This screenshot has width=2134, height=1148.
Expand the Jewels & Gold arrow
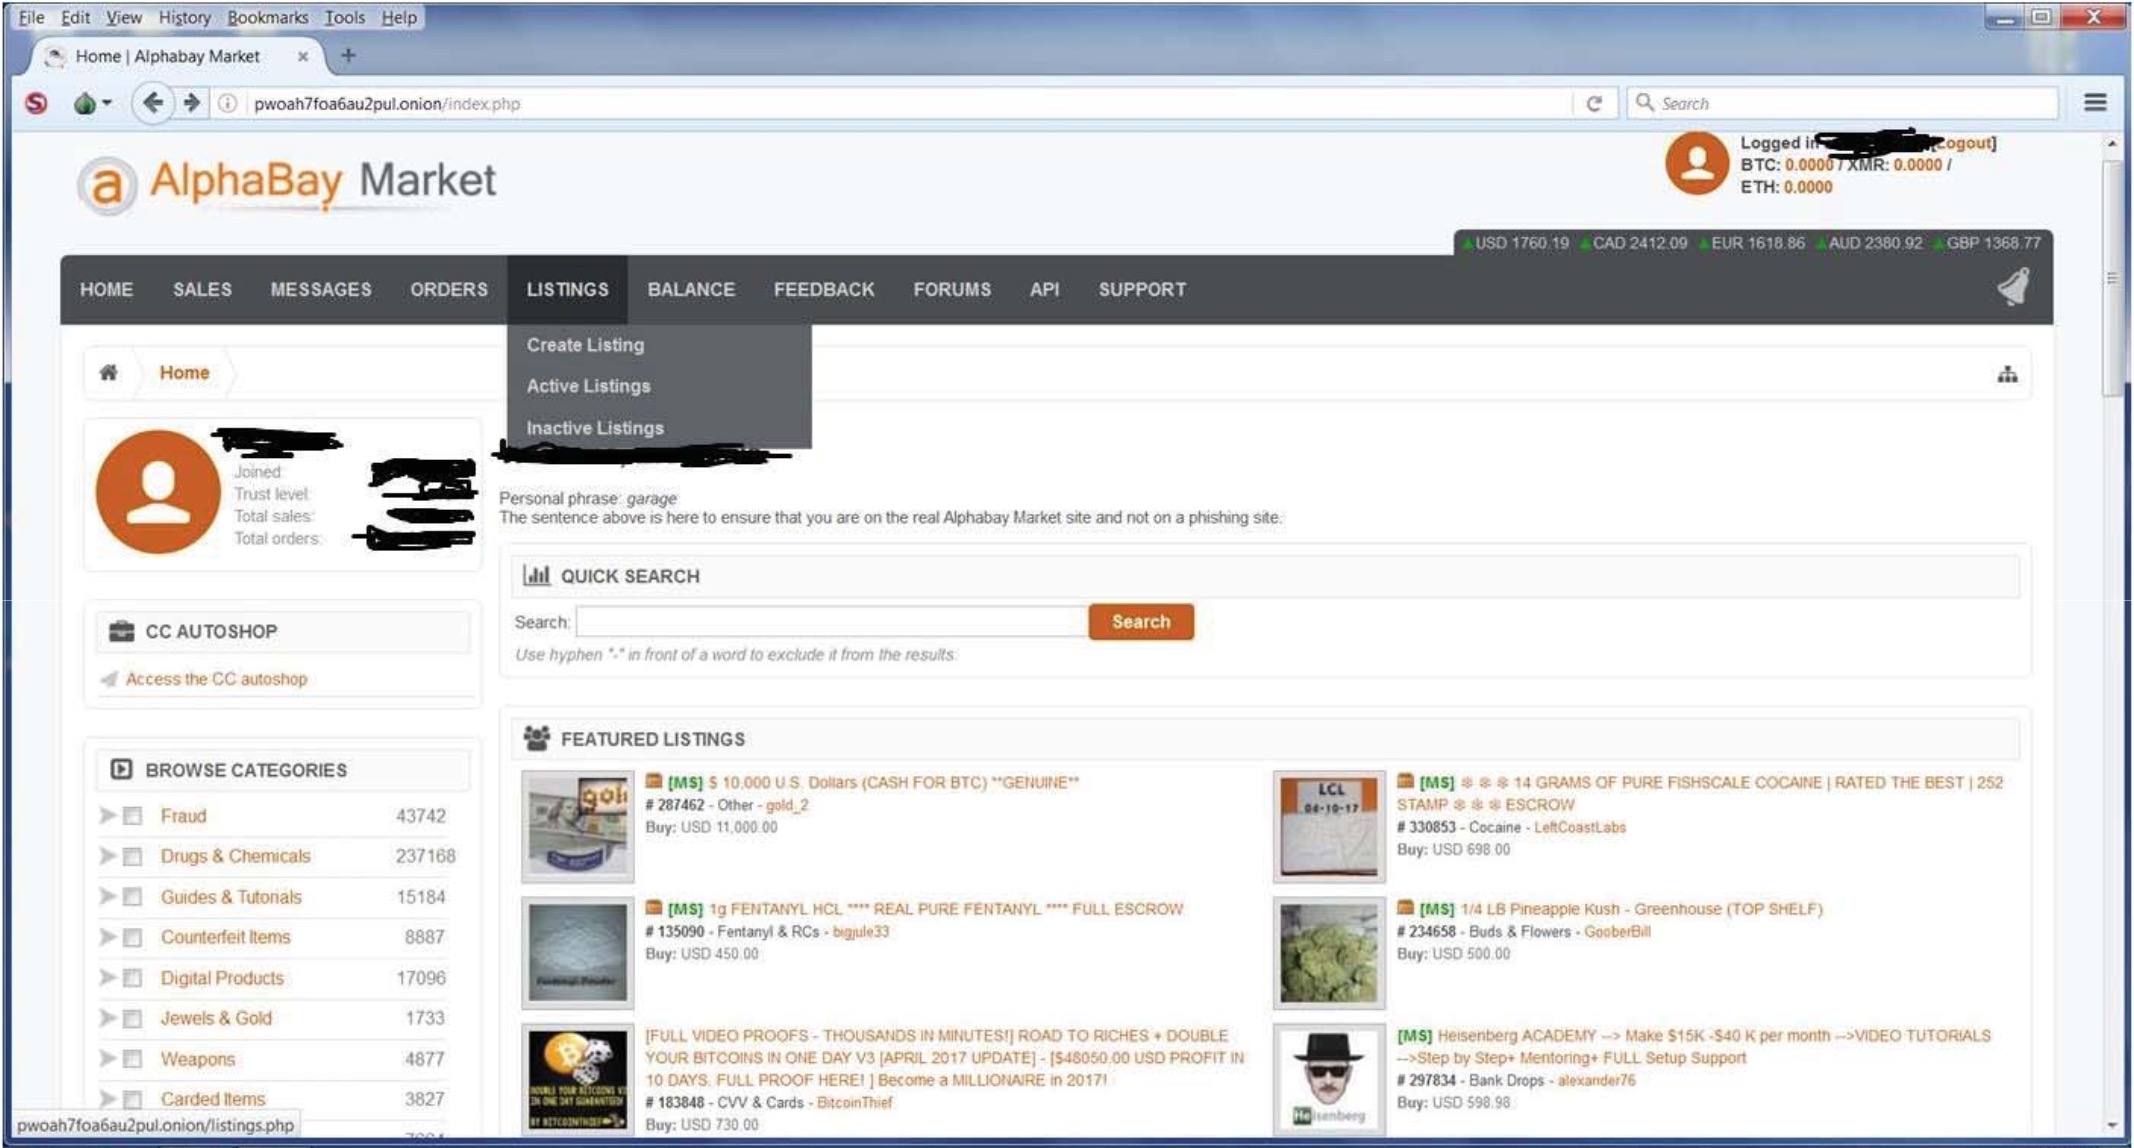(107, 1018)
